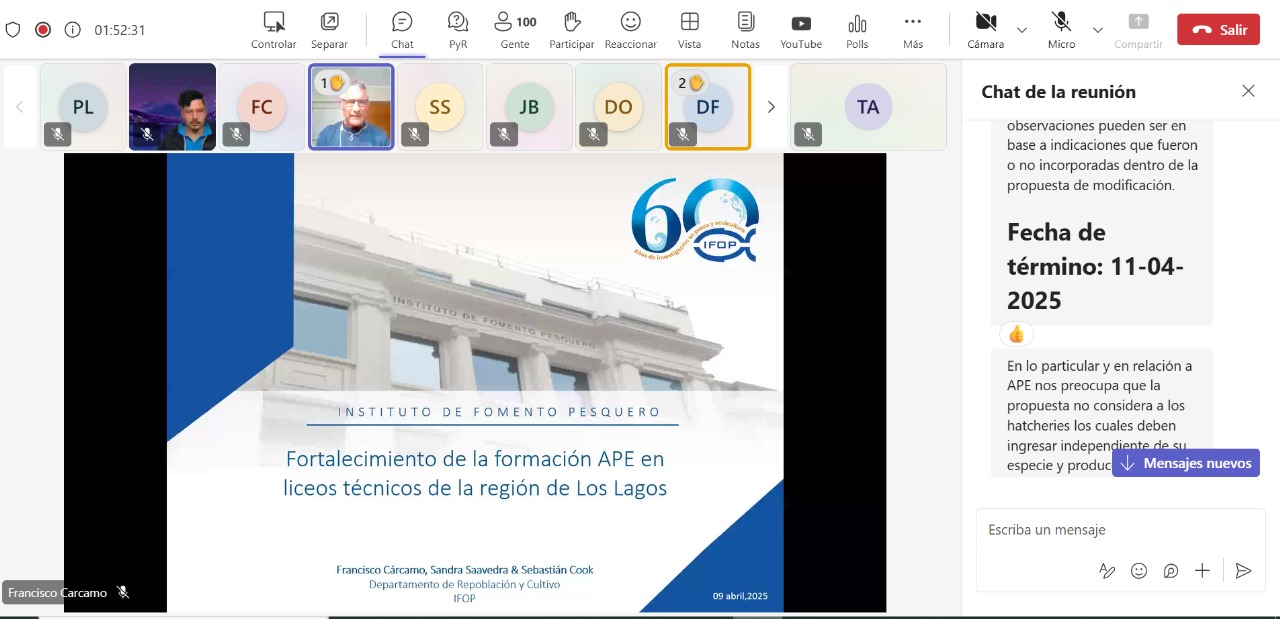The width and height of the screenshot is (1280, 619).
Task: Open the message format options icon
Action: 1107,571
